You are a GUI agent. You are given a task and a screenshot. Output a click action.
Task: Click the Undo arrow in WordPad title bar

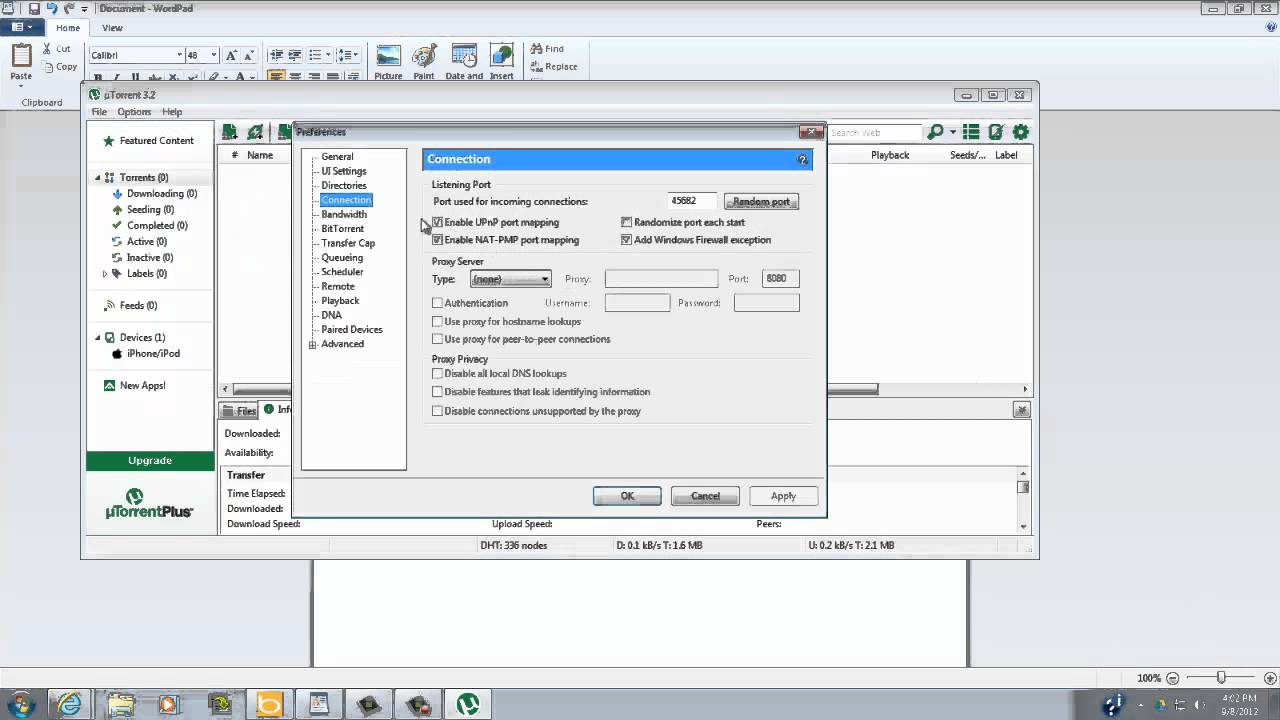pos(52,8)
